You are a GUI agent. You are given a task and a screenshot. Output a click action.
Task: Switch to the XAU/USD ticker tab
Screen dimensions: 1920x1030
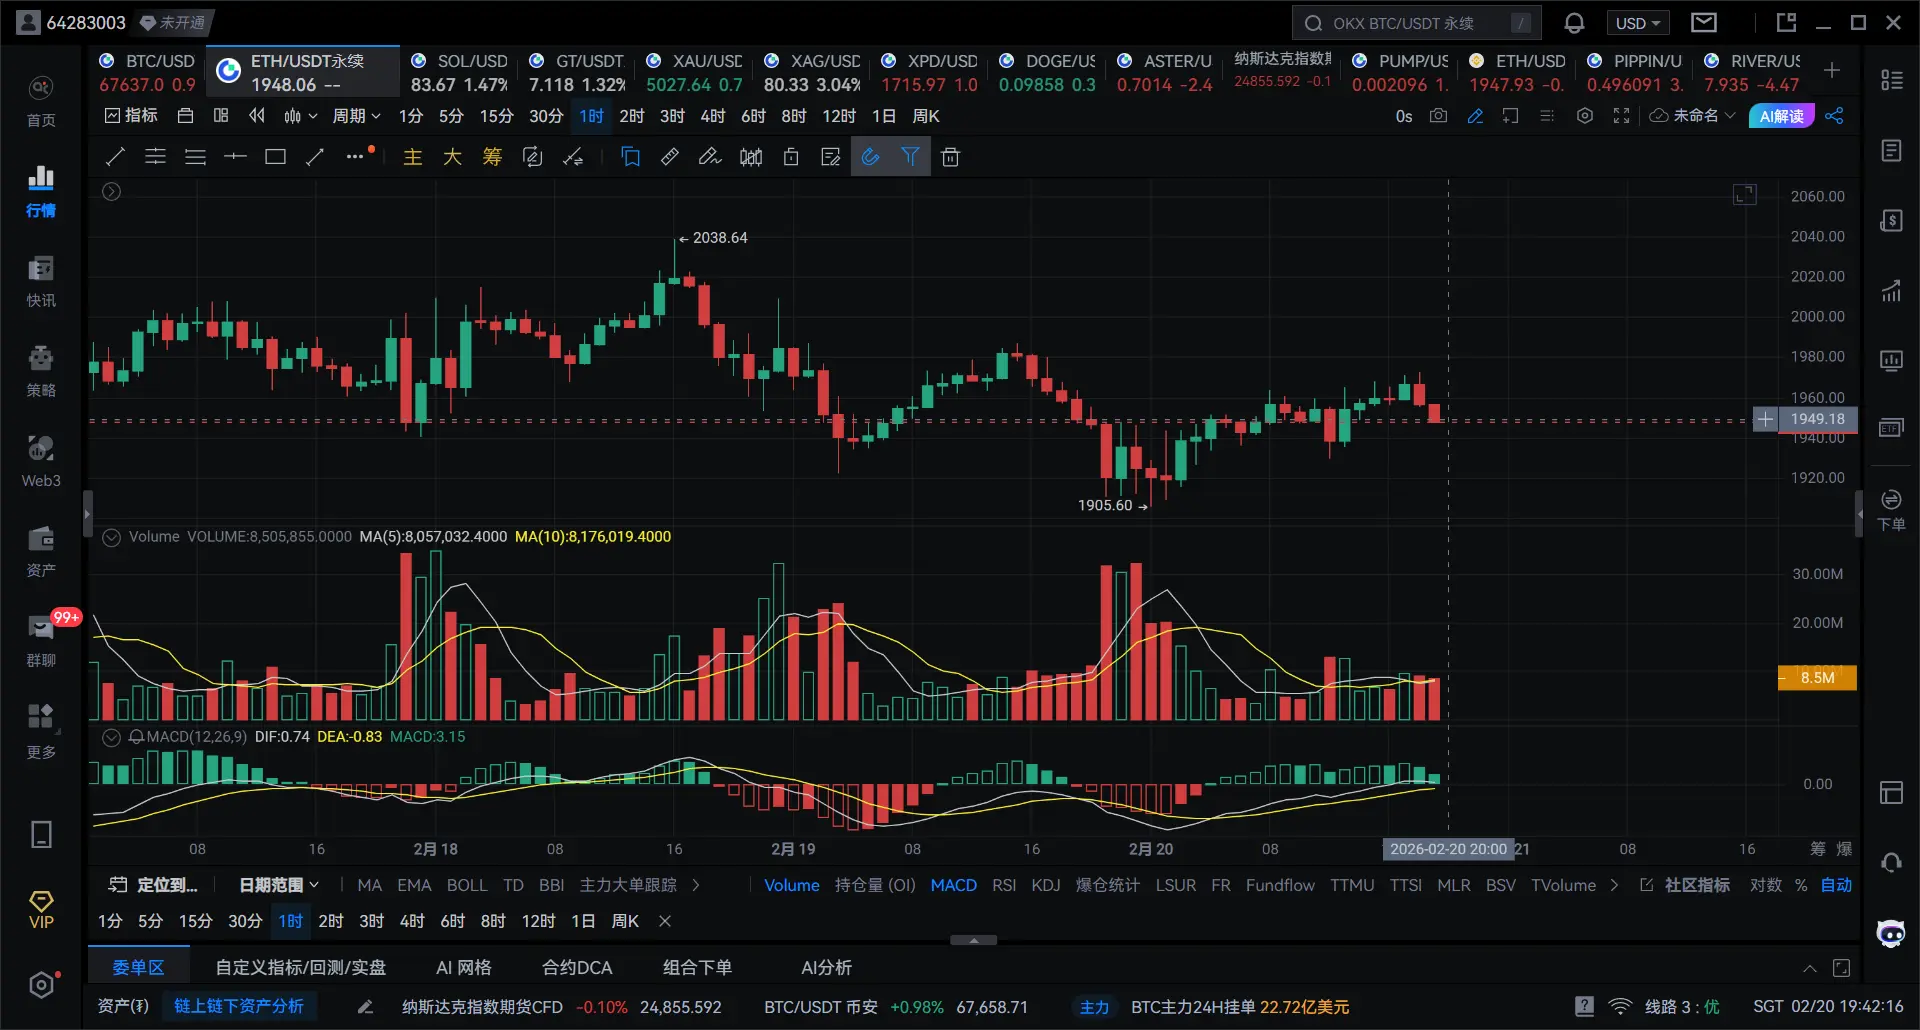pyautogui.click(x=694, y=72)
